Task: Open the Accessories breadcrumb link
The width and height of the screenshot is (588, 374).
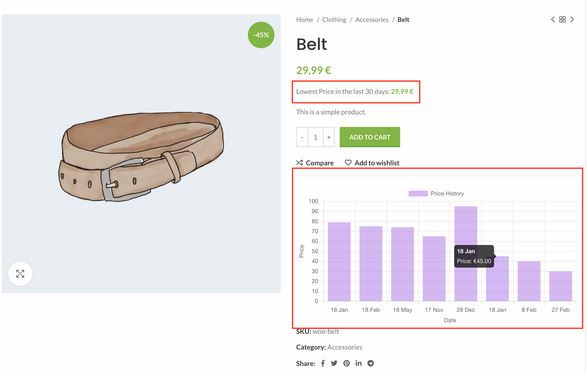Action: 372,20
